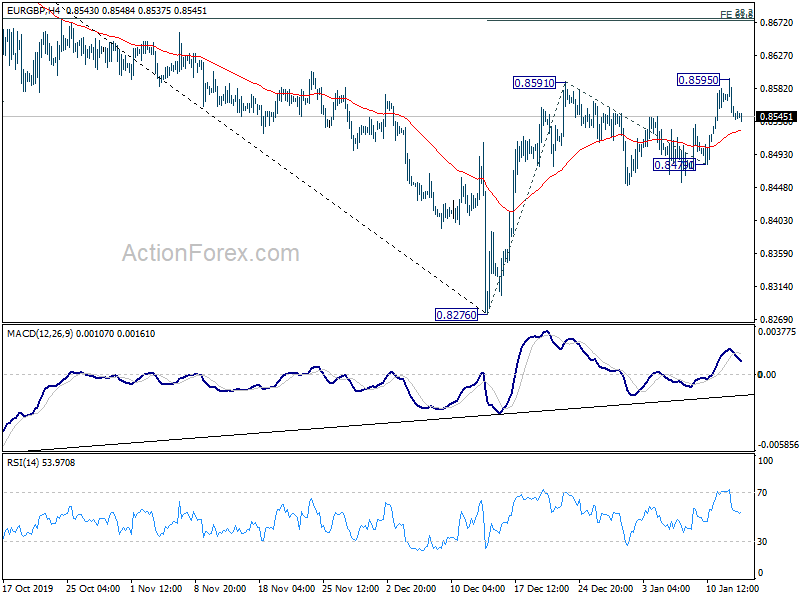Click the 24 Dec 20:00 date label

pos(606,589)
